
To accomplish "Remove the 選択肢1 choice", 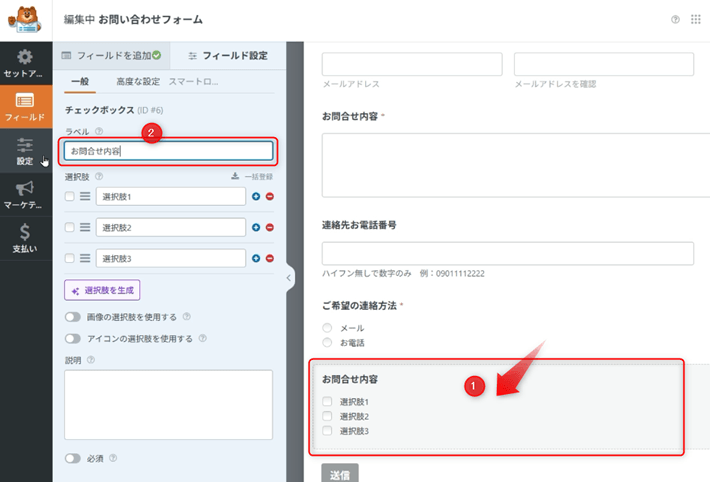I will pyautogui.click(x=270, y=197).
